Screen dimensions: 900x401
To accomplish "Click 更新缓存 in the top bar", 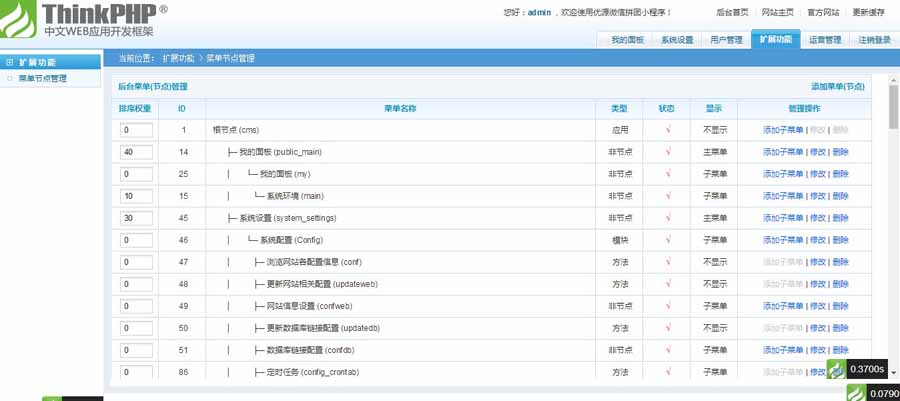I will pos(868,12).
